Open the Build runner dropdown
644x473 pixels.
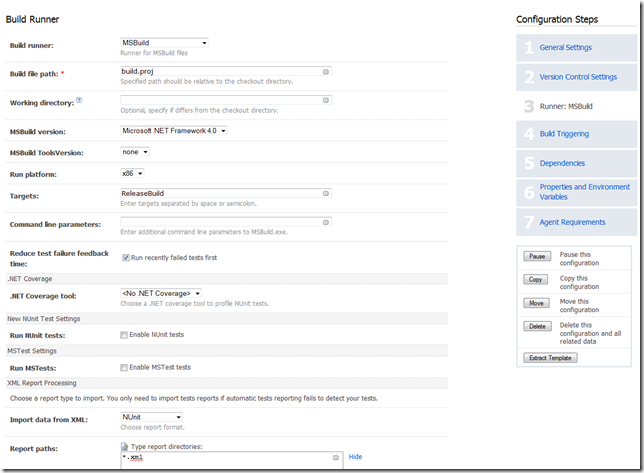(x=164, y=43)
